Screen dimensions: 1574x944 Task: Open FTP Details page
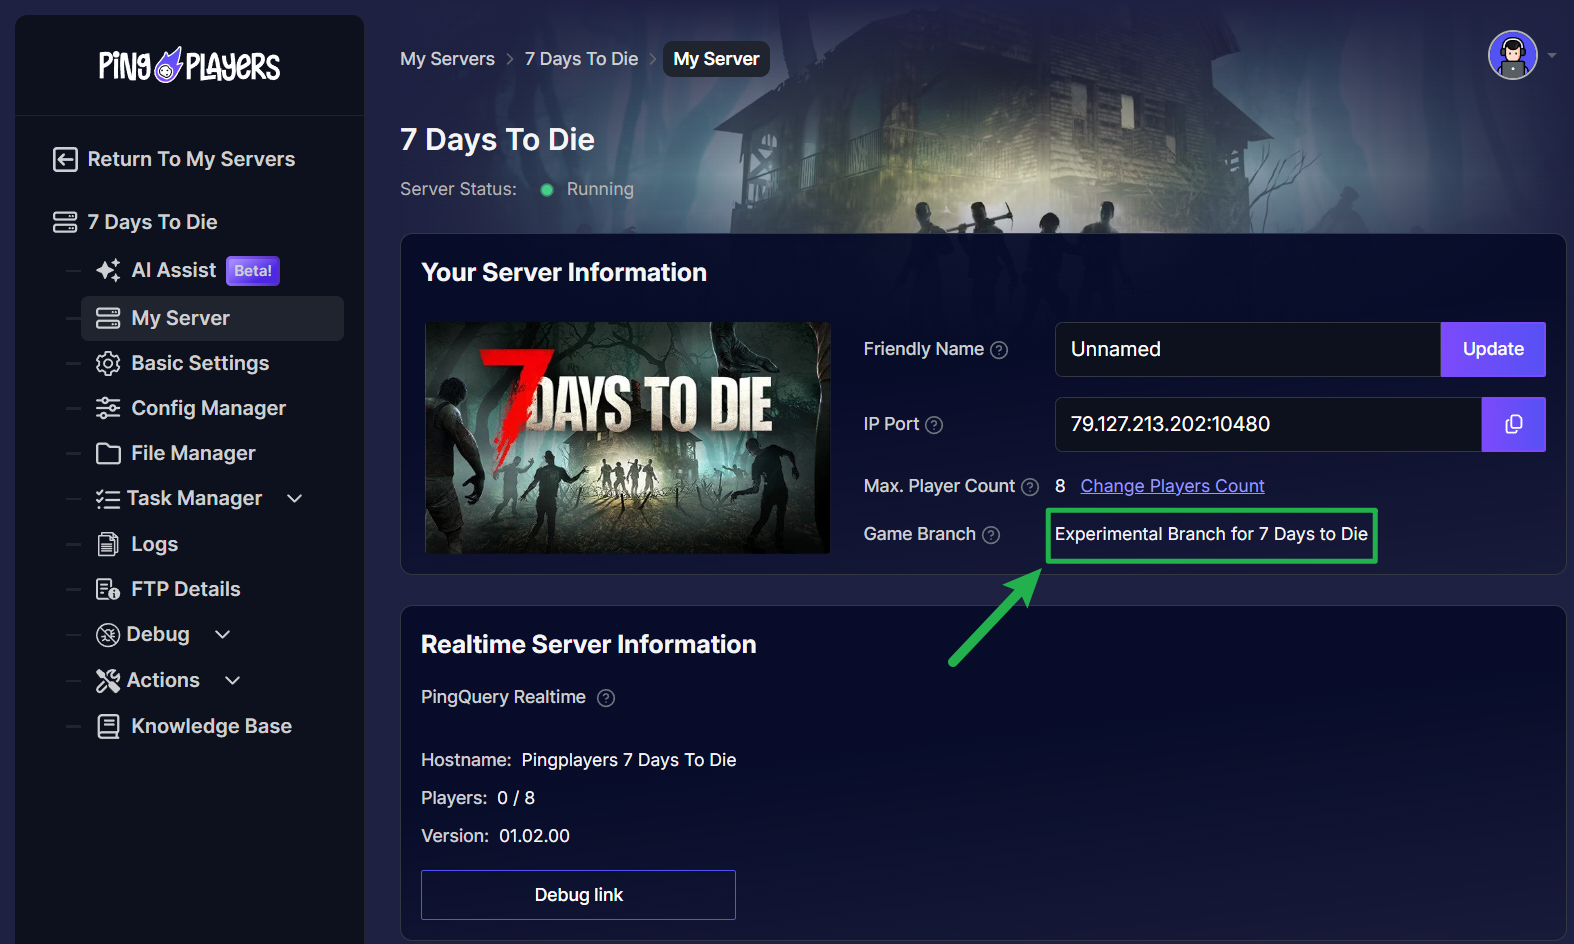tap(185, 589)
